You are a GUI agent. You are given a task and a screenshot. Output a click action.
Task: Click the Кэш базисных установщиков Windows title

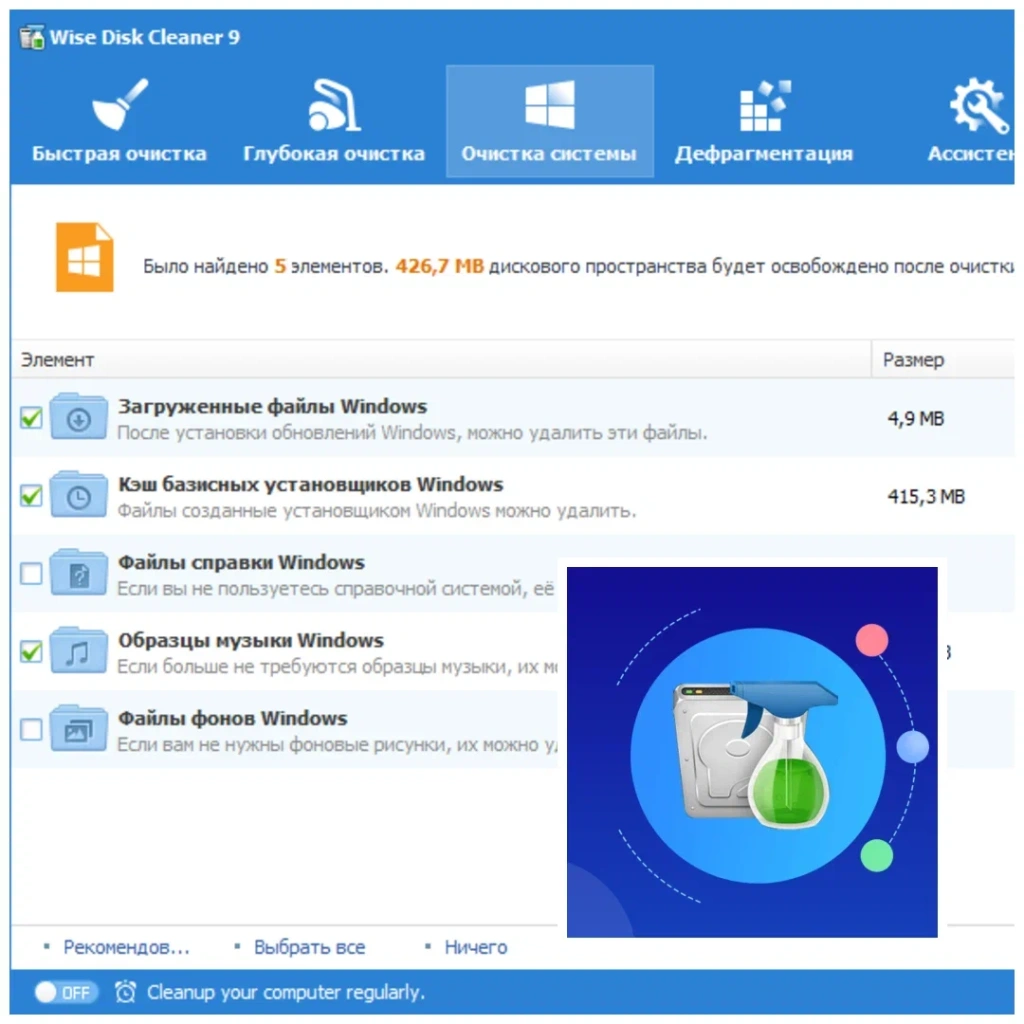[x=310, y=485]
